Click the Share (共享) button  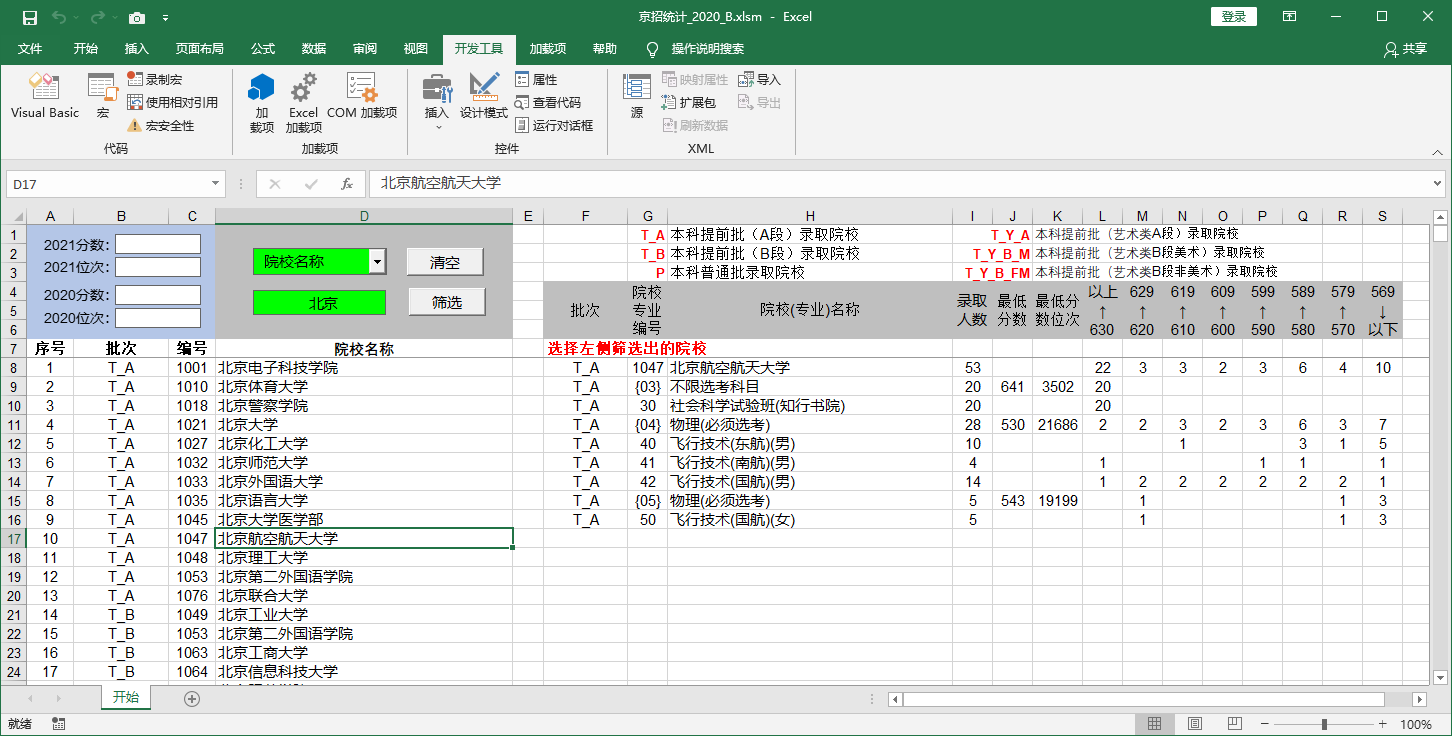pyautogui.click(x=1405, y=48)
